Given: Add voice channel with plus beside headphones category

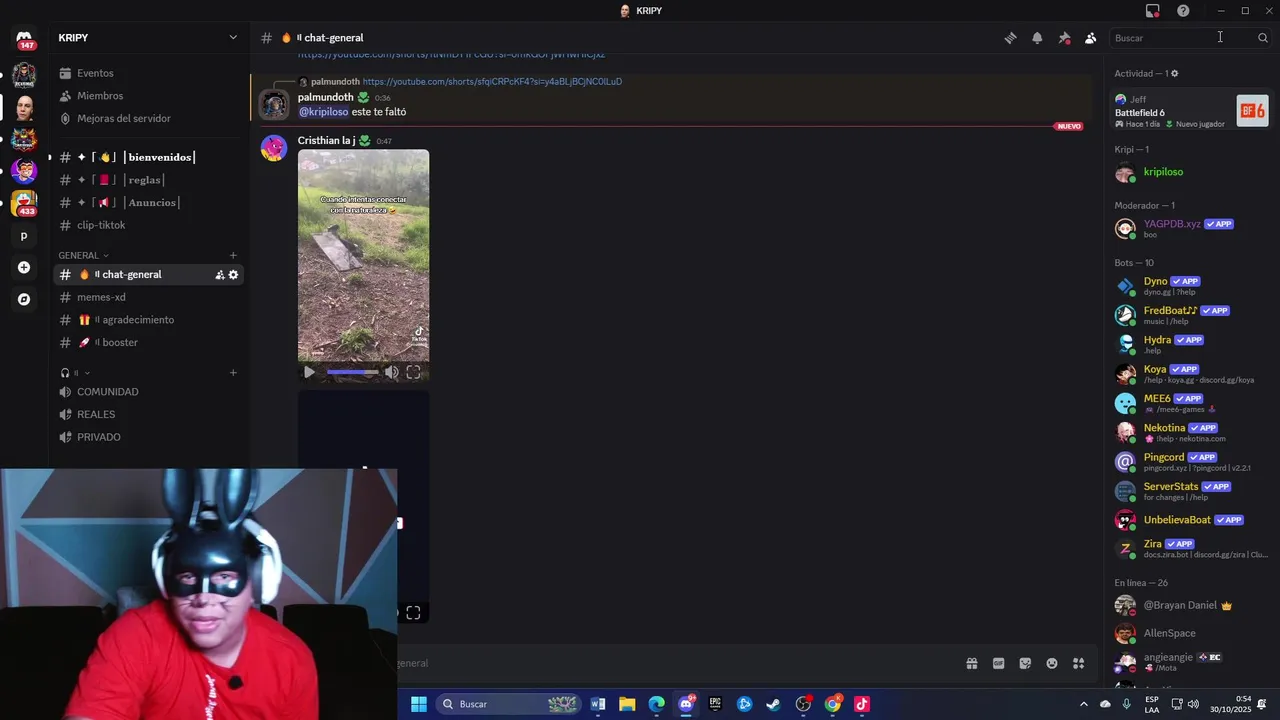Looking at the screenshot, I should point(233,373).
